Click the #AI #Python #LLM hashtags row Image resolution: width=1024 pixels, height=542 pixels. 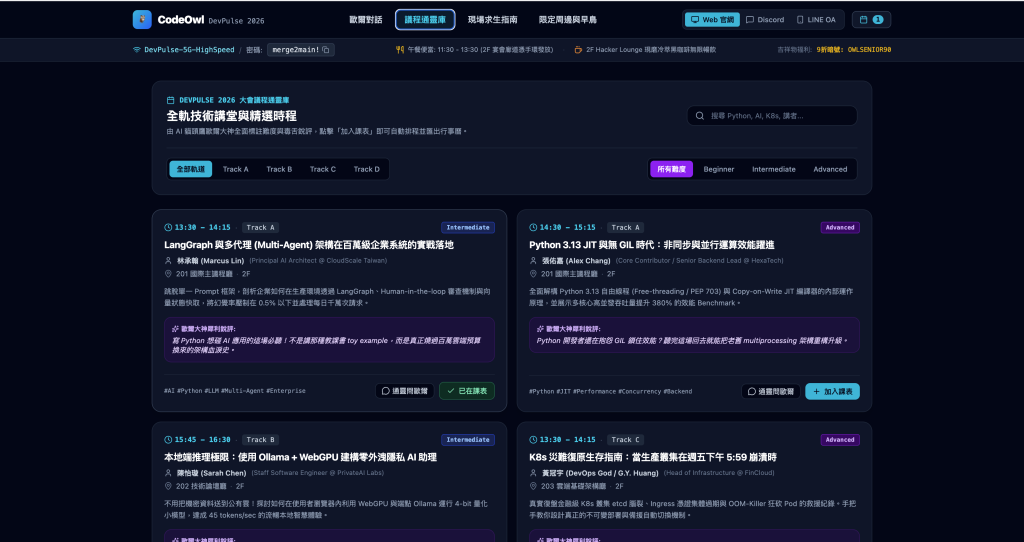click(x=234, y=391)
